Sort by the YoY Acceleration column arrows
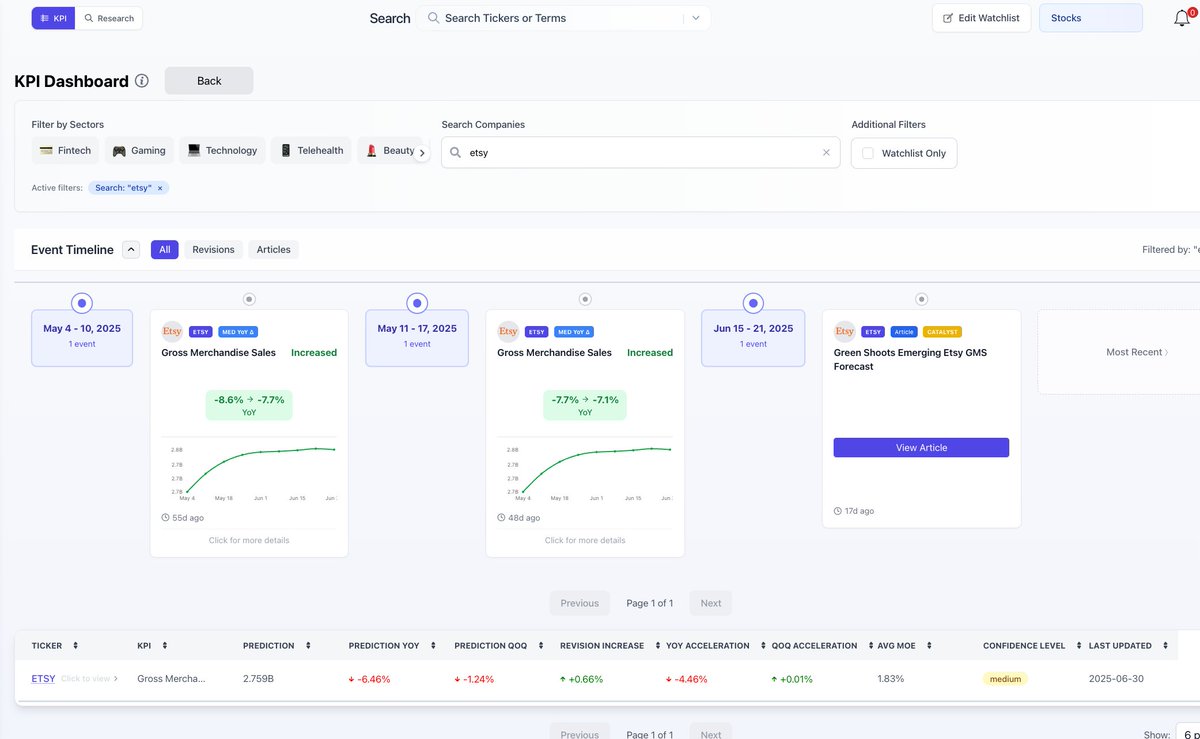This screenshot has height=739, width=1200. pos(762,646)
